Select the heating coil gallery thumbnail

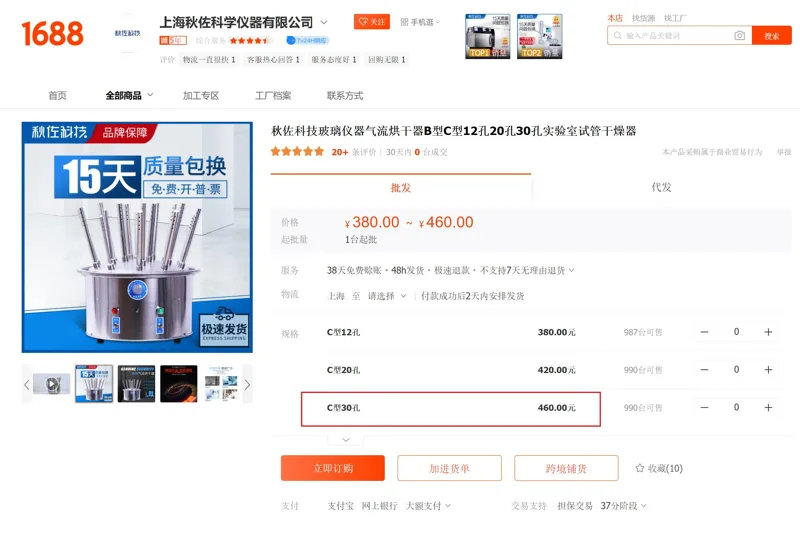(x=179, y=383)
